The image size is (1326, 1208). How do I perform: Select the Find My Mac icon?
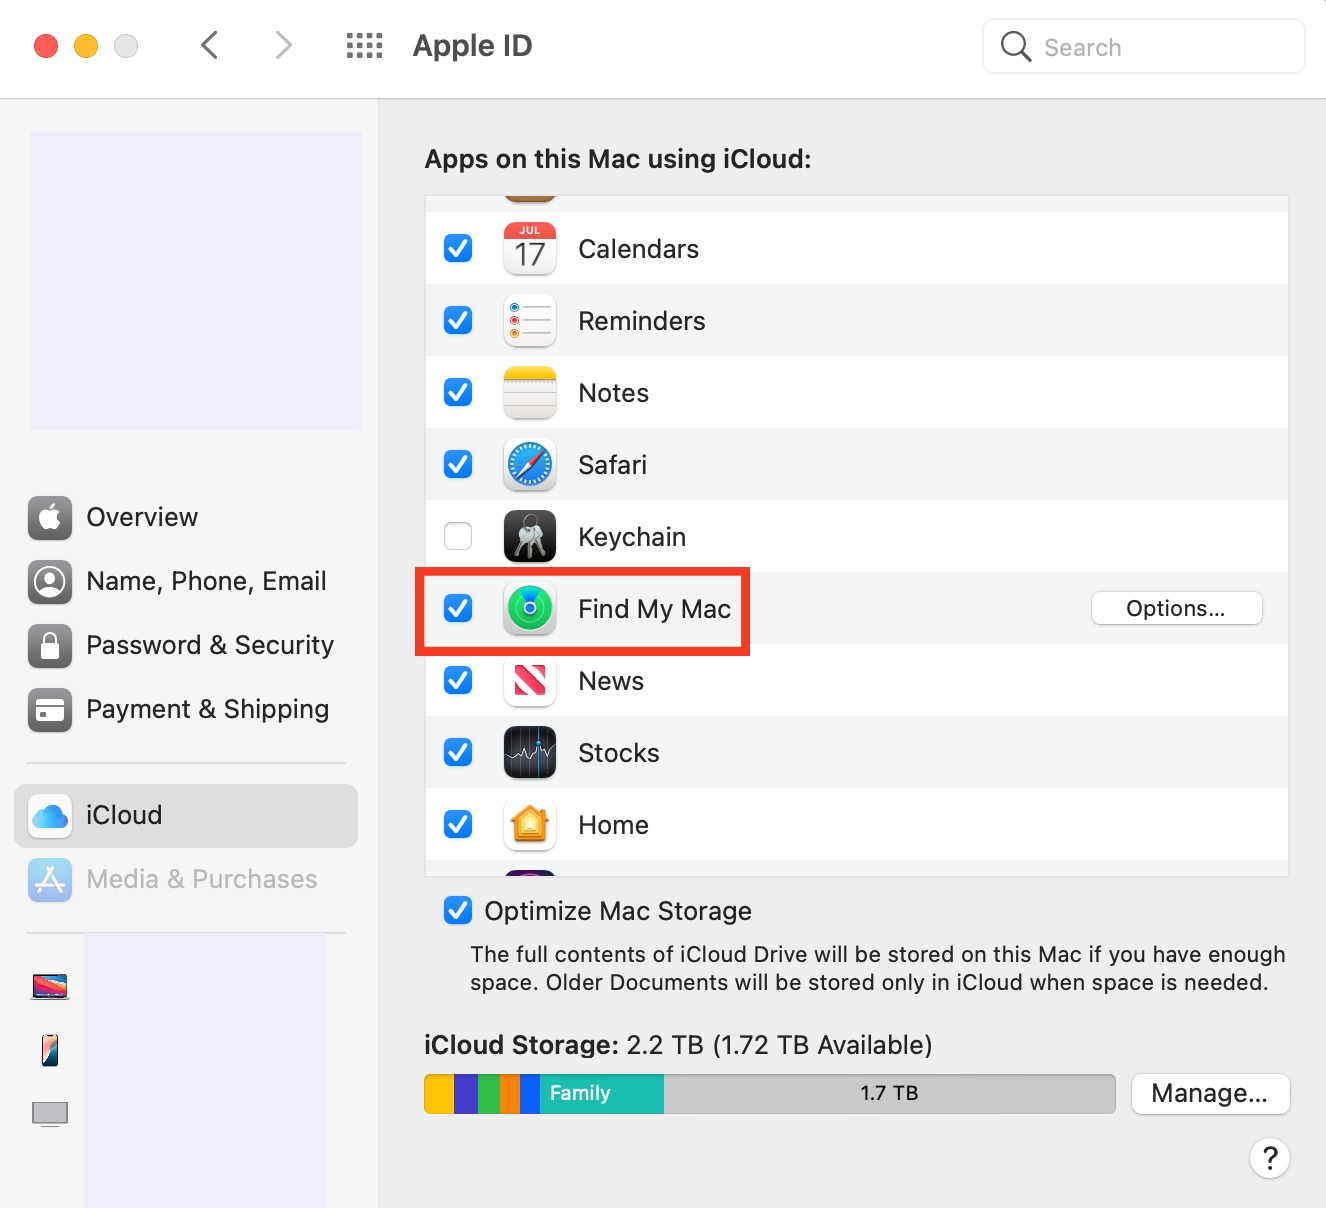click(529, 608)
